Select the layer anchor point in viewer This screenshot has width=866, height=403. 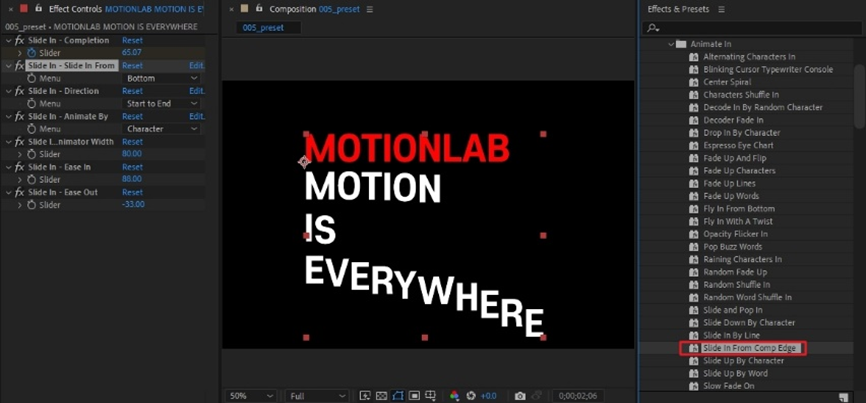[x=303, y=162]
